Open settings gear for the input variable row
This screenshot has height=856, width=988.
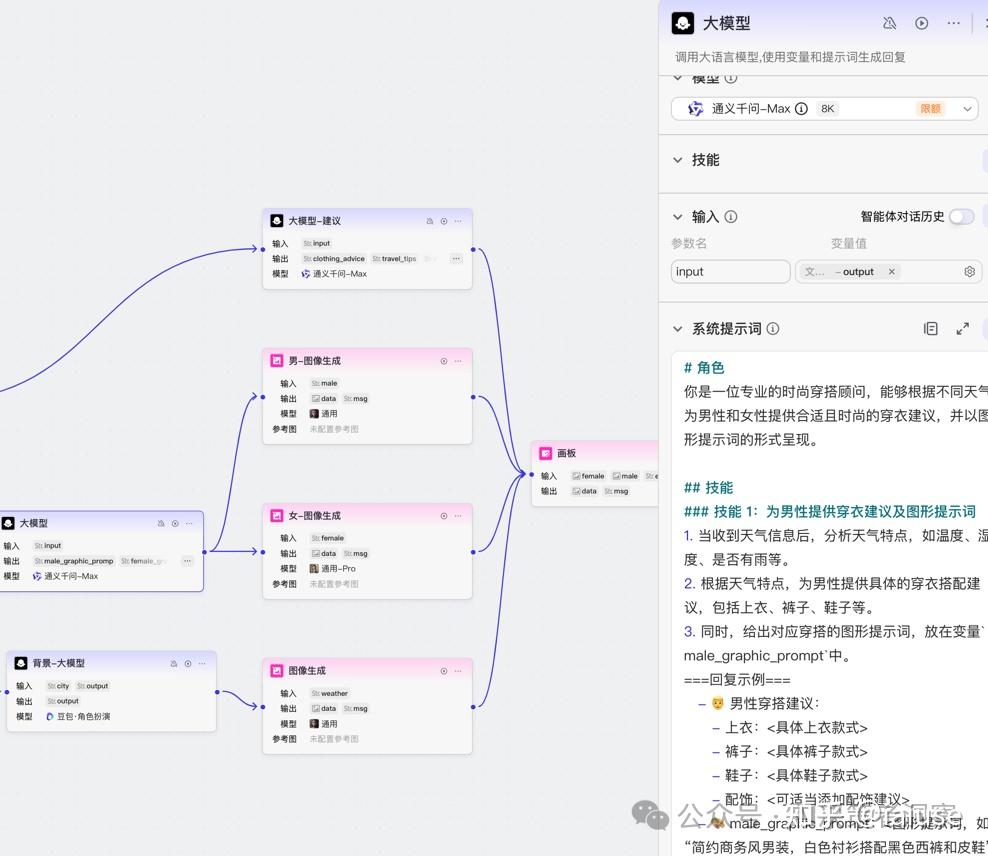[970, 271]
